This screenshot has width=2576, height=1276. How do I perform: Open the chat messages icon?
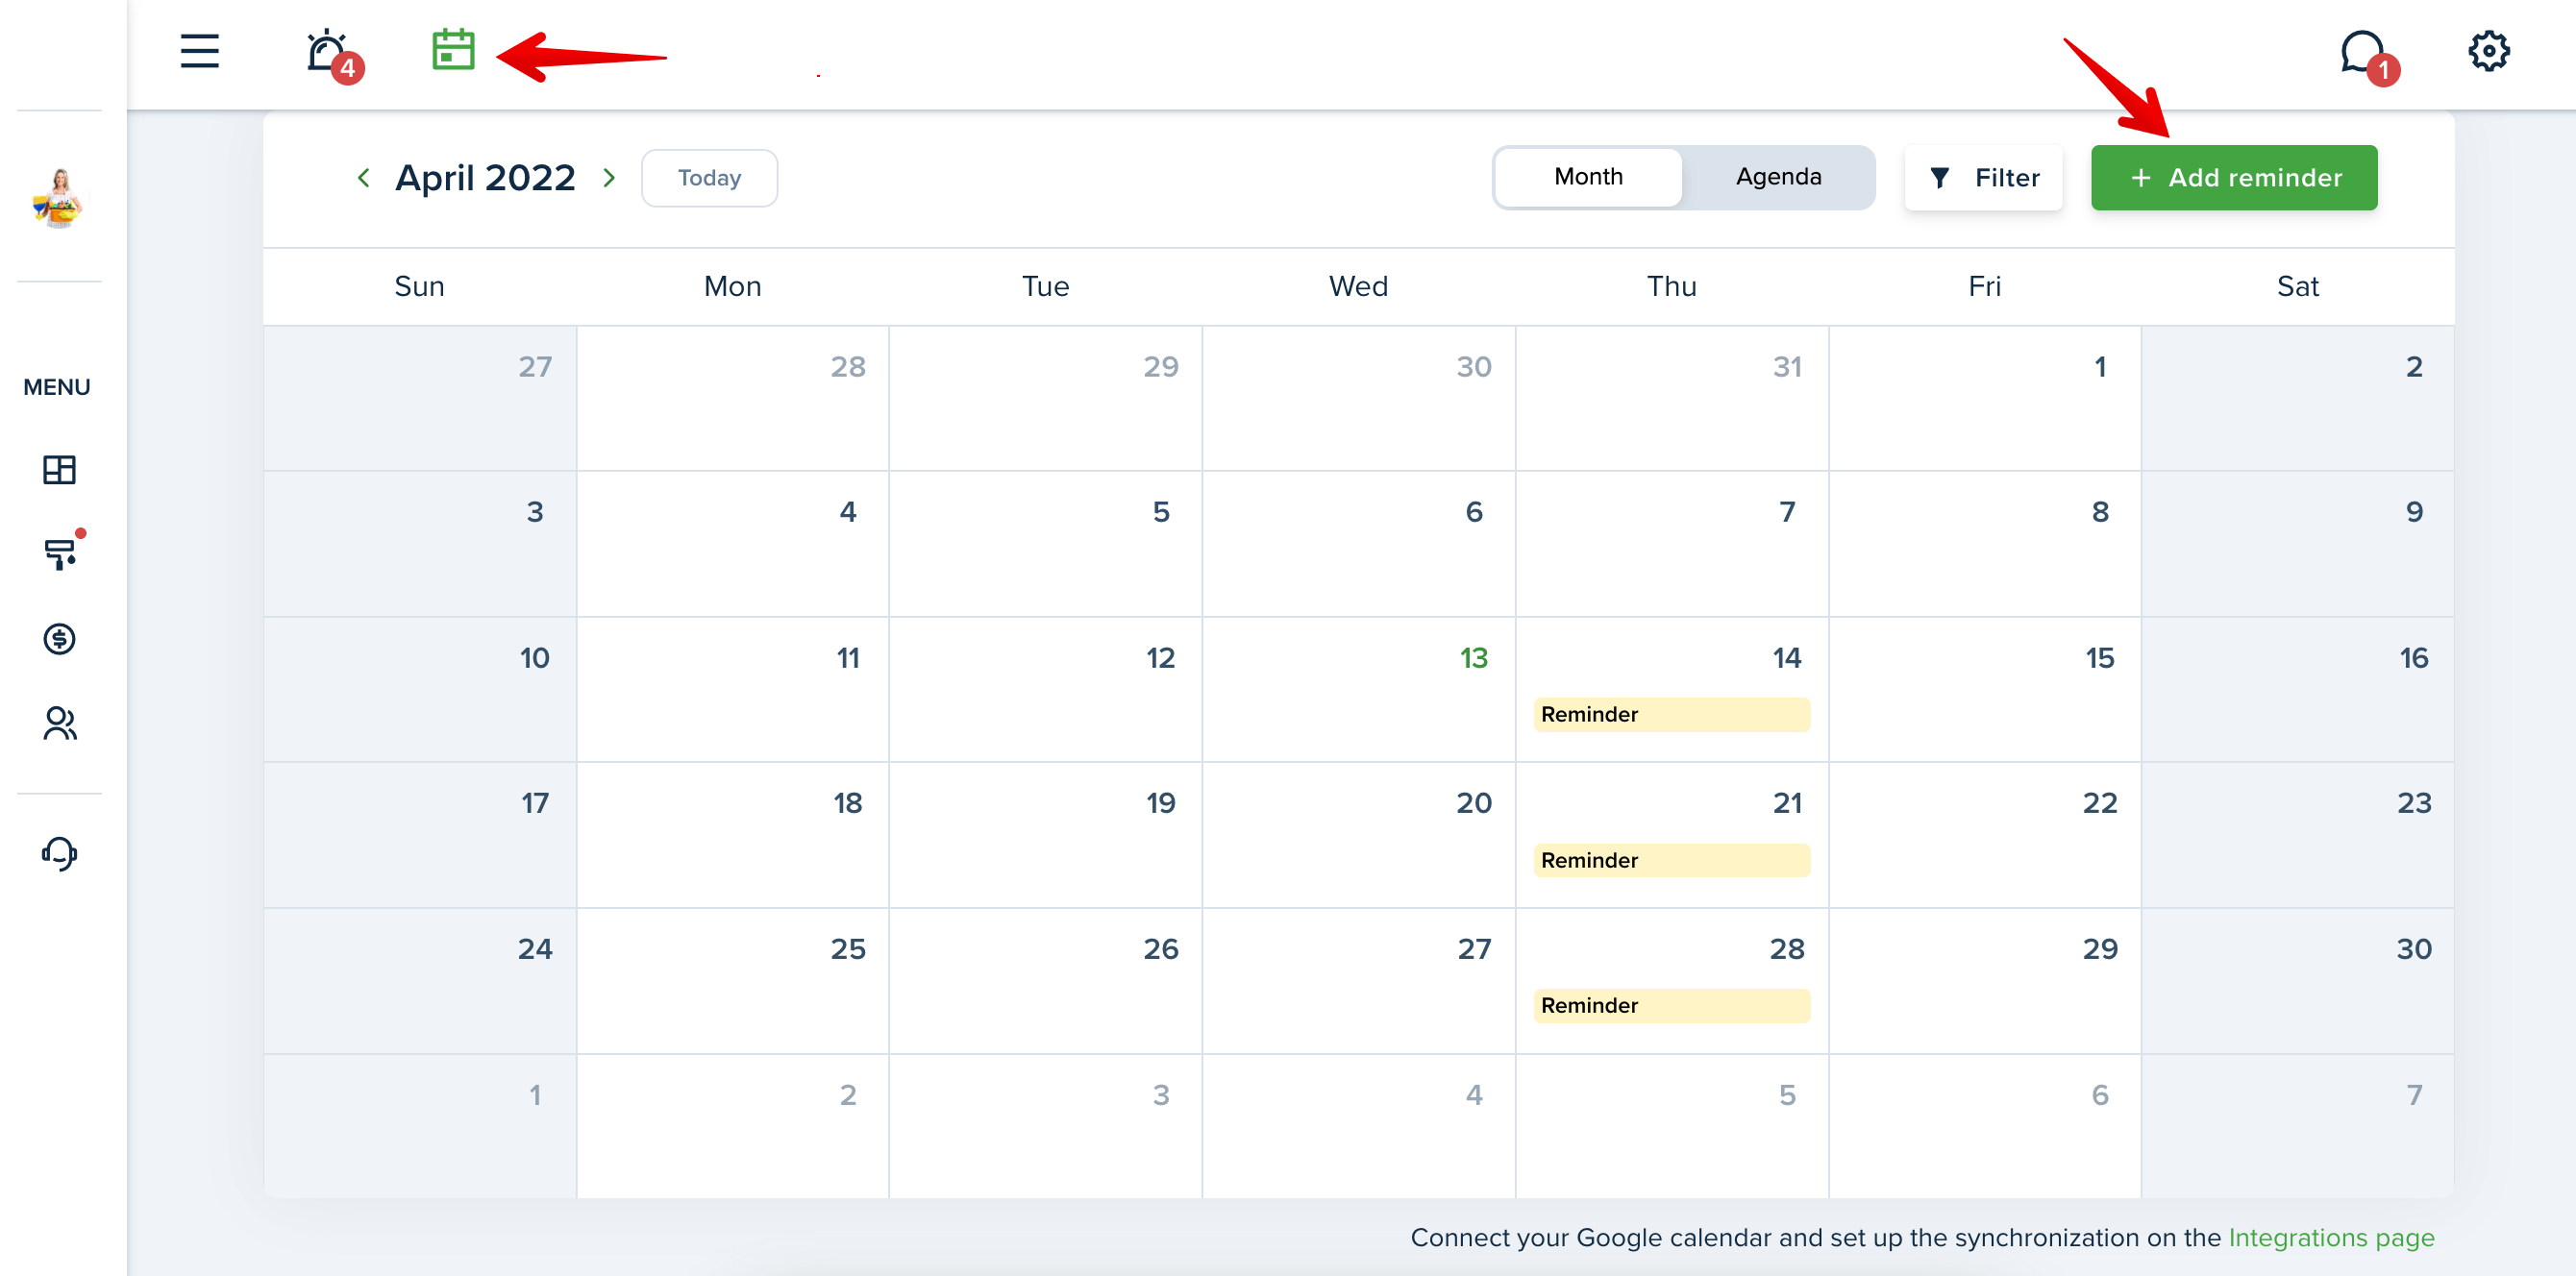(2368, 56)
